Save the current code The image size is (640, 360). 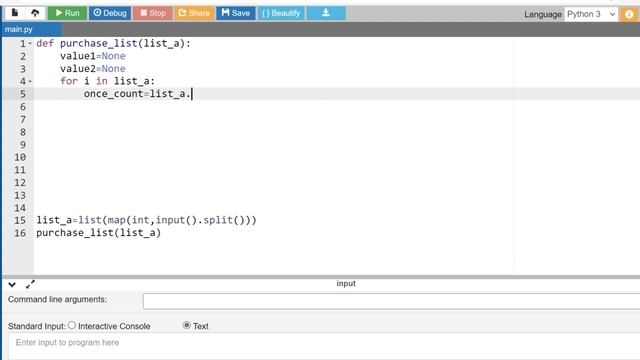tap(236, 13)
